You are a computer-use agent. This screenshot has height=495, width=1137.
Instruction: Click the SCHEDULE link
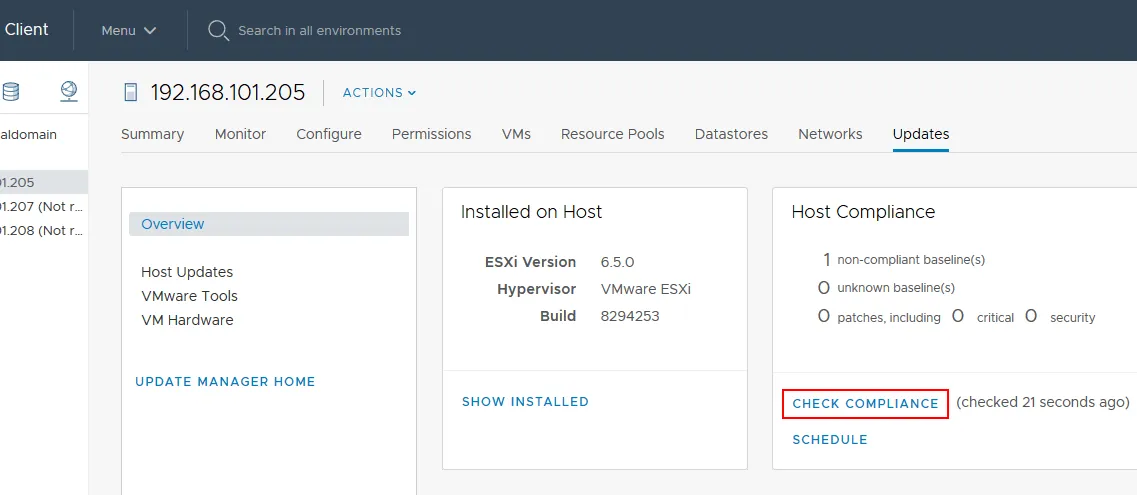pos(830,440)
